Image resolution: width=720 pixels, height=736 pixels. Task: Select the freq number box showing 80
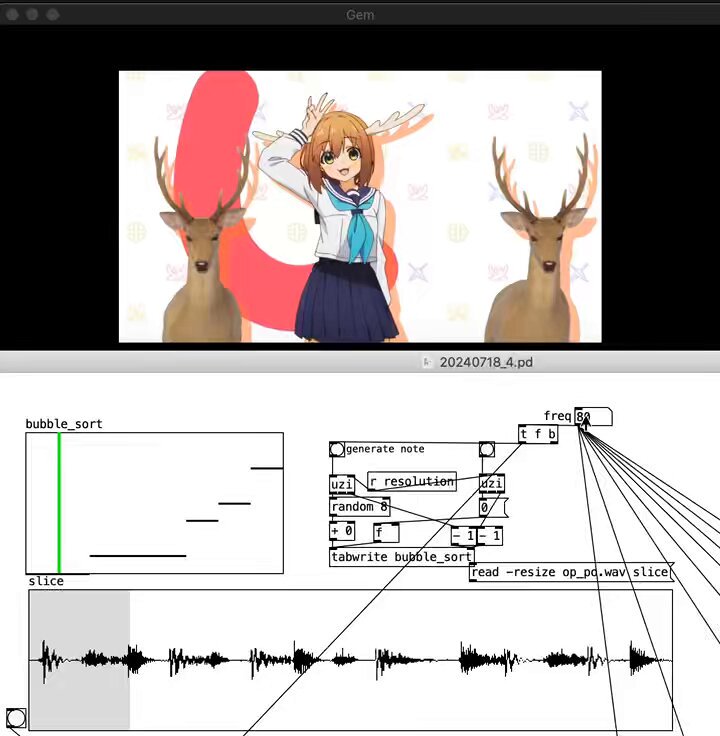pos(593,416)
